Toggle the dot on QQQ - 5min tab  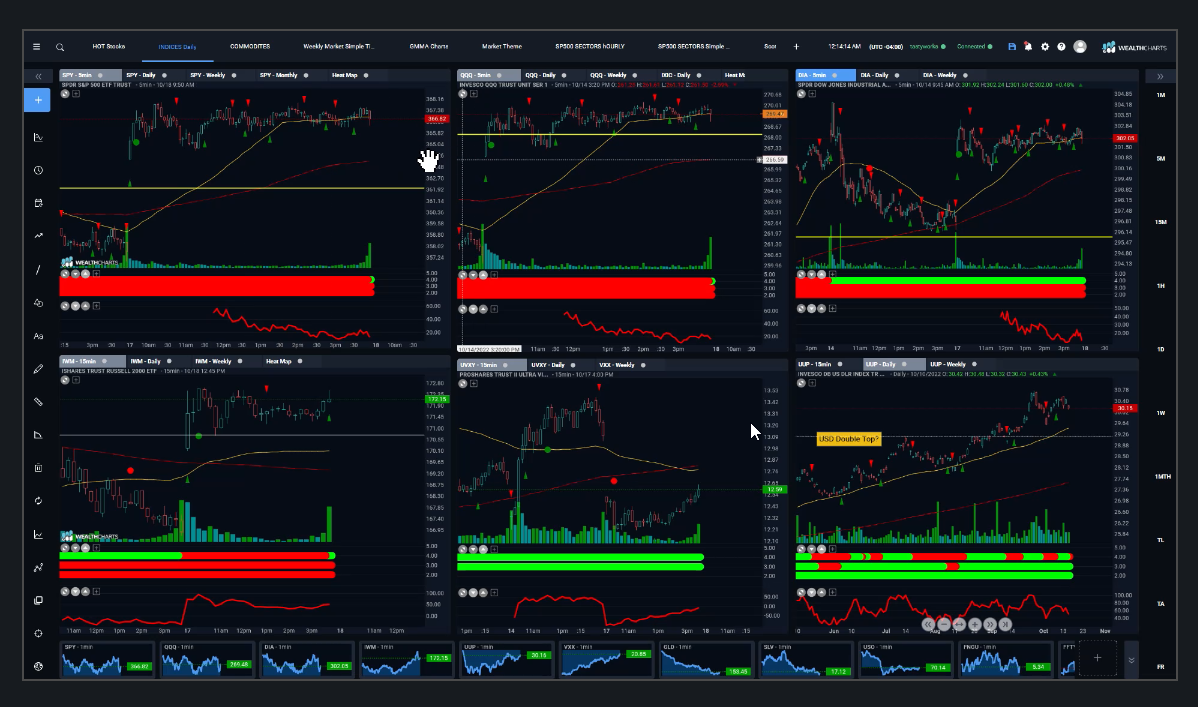point(499,76)
